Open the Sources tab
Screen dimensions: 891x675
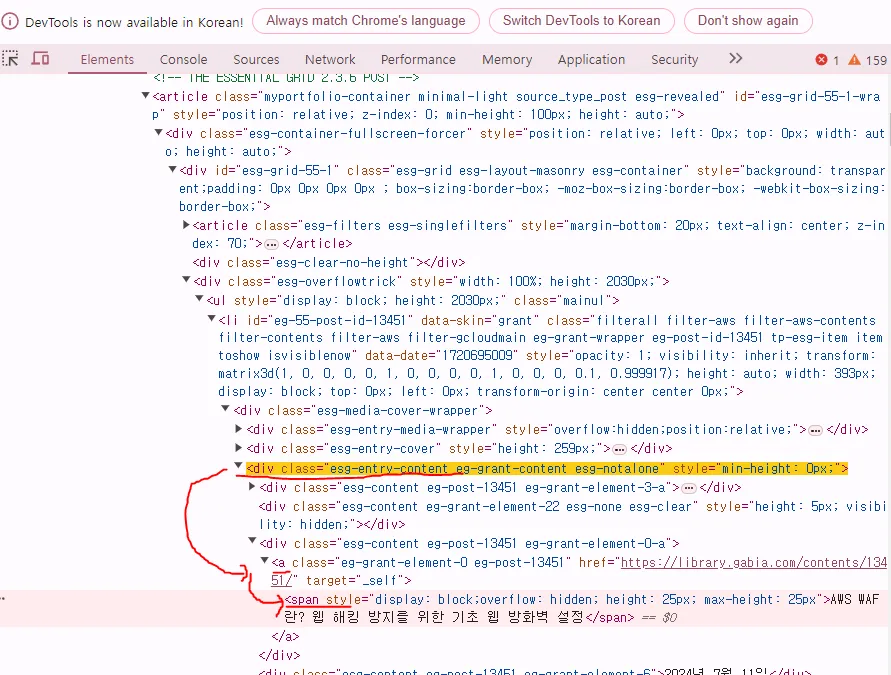coord(256,60)
